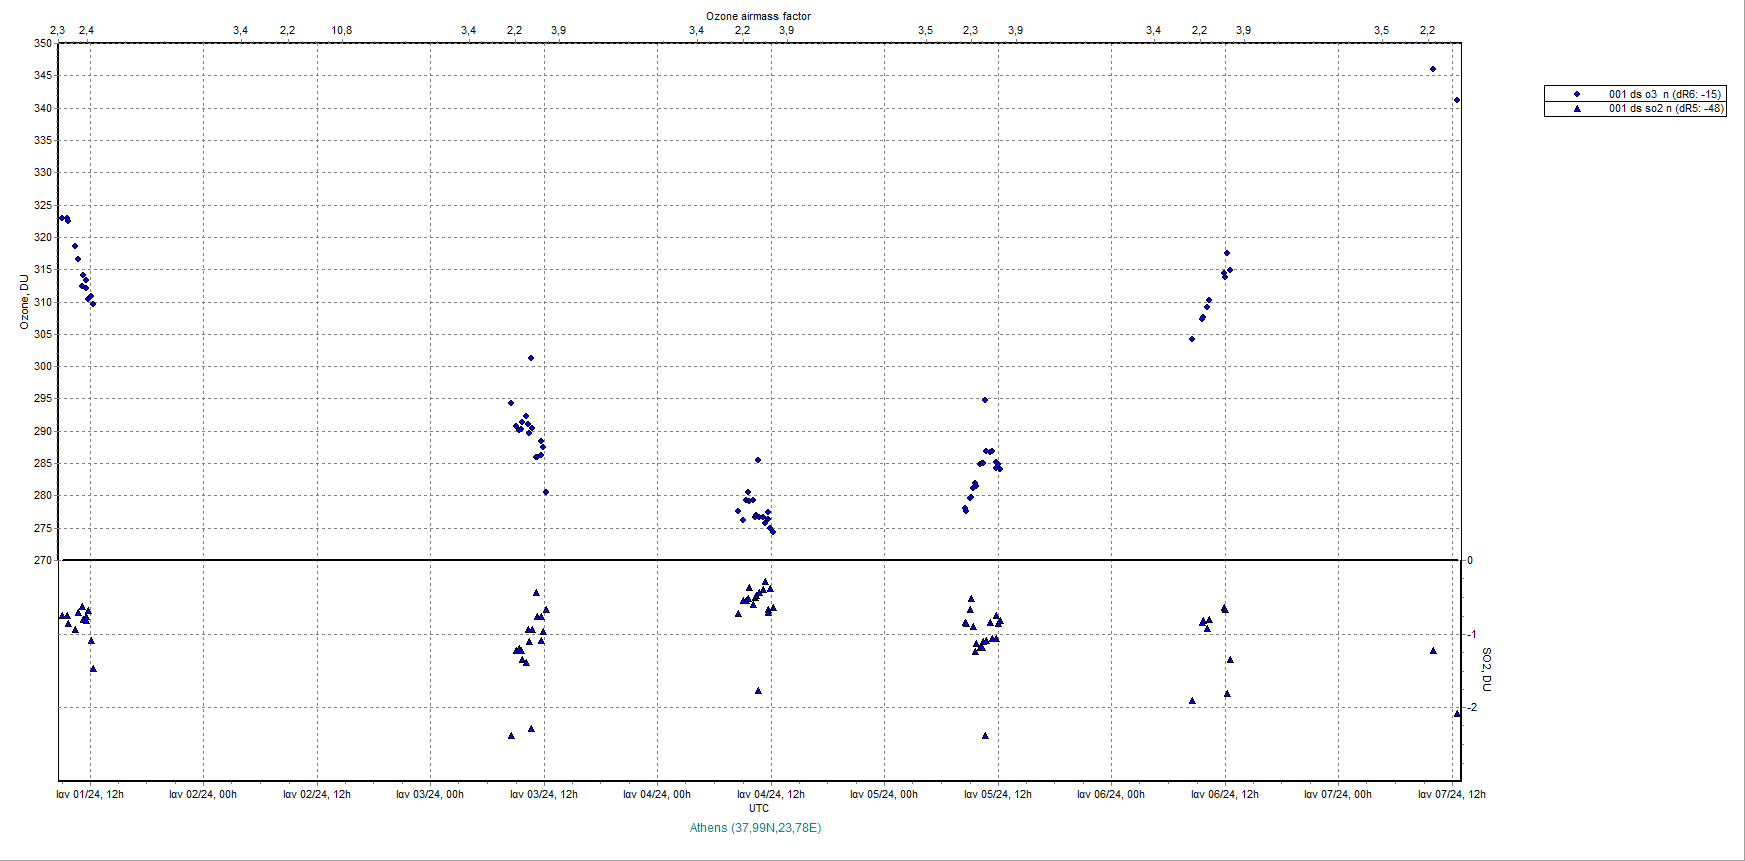Select the last ozone point near 341 DU
Viewport: 1745px width, 861px height.
1457,100
